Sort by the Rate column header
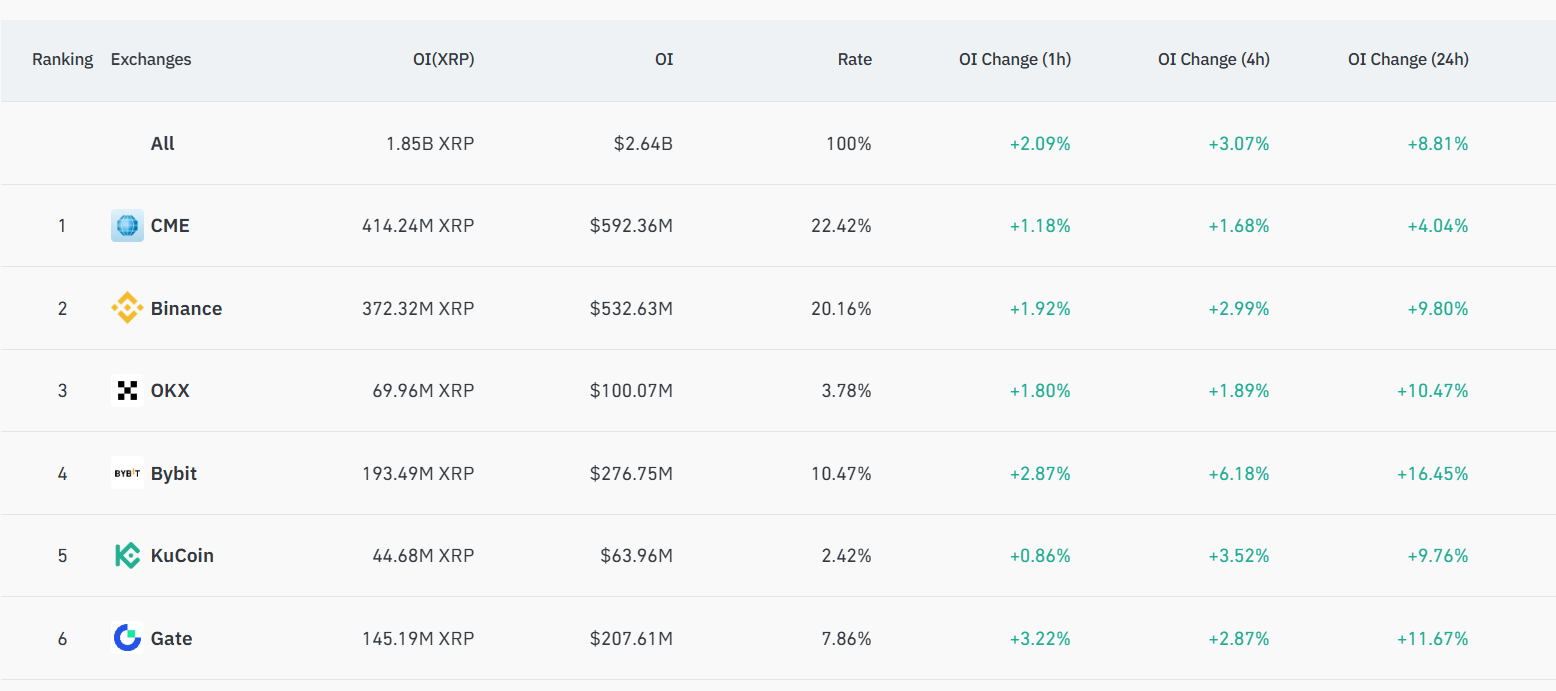This screenshot has height=691, width=1556. coord(855,59)
